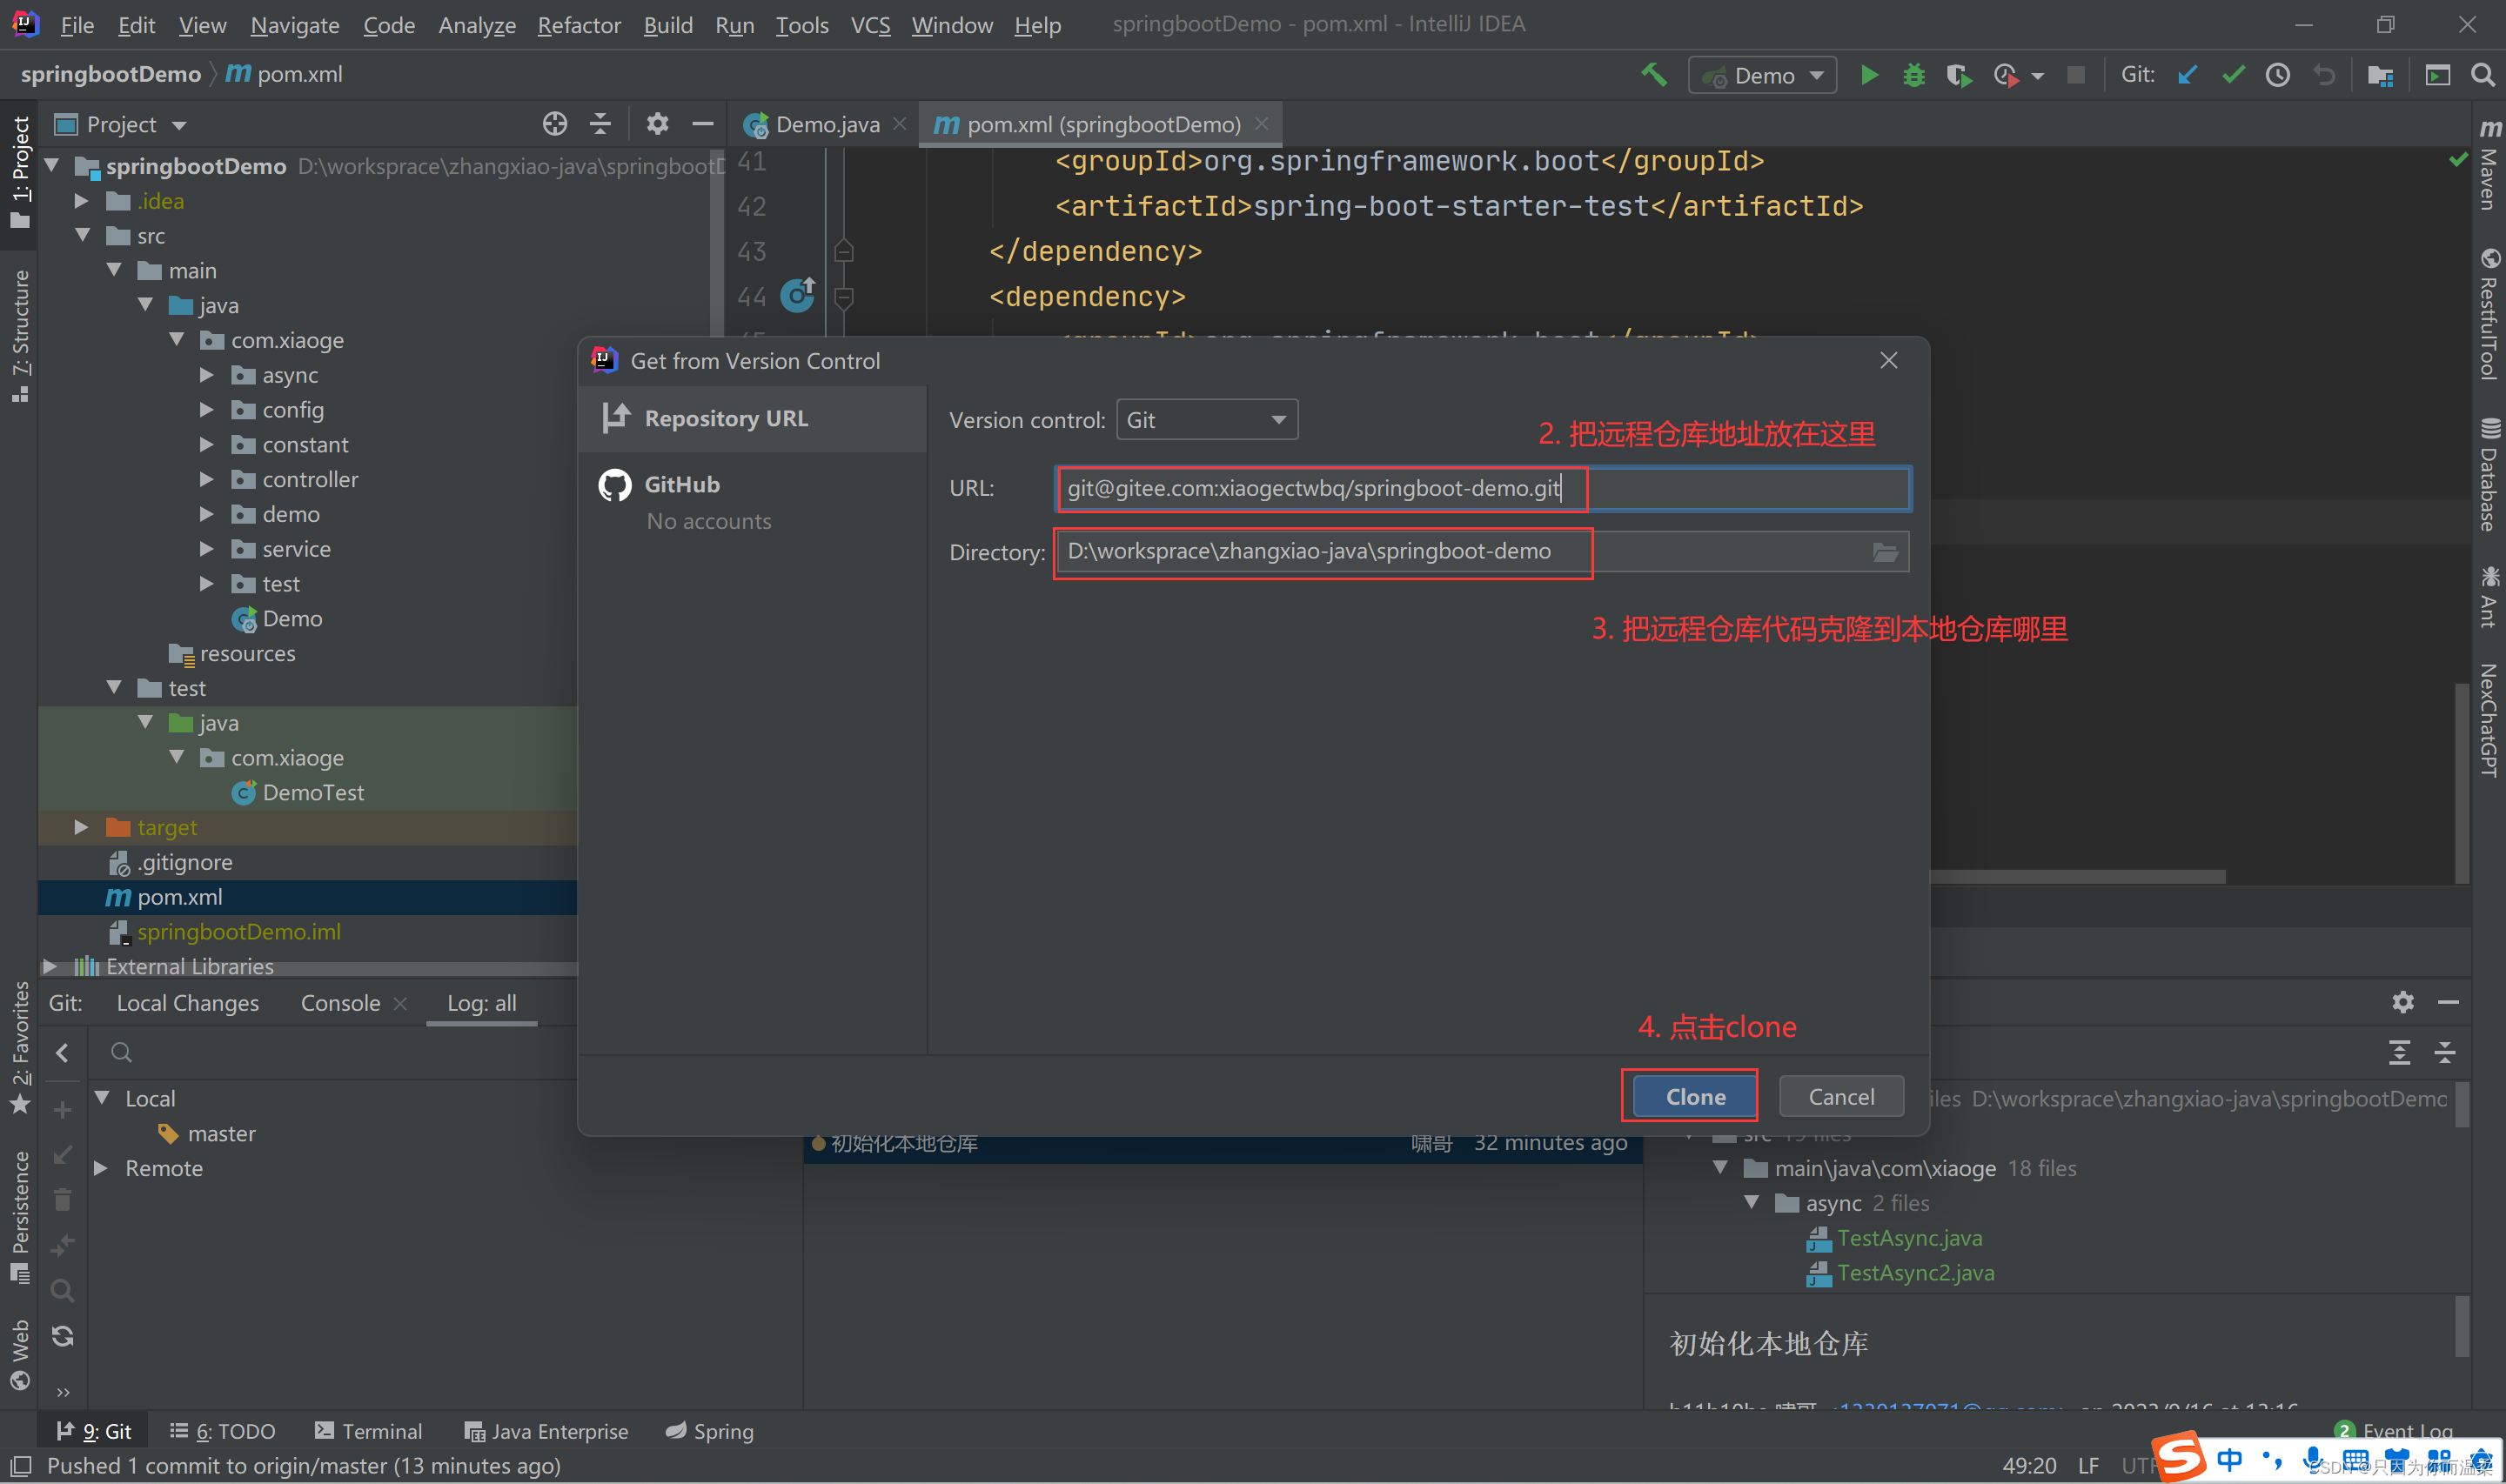Open Git show history clock icon

(2278, 75)
